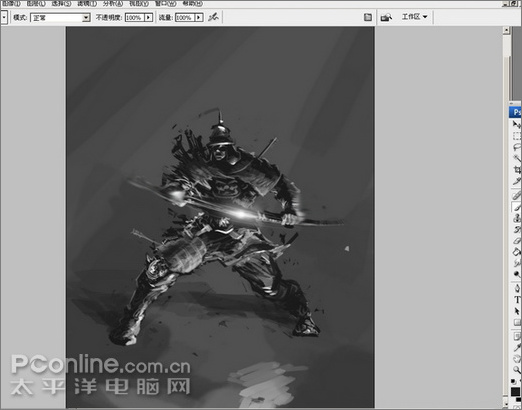Reset default foreground and background colors
Screen dimensions: 522x410
[514, 381]
